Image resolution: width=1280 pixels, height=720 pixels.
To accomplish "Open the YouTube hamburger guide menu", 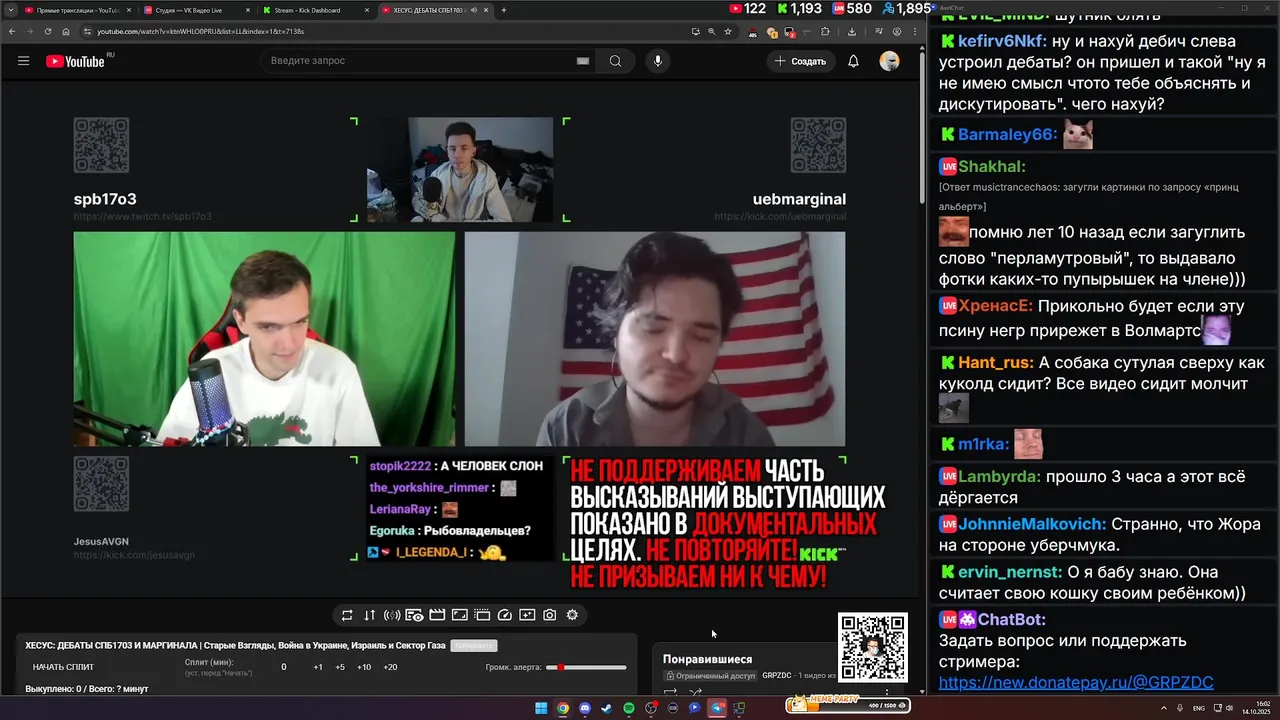I will [x=23, y=61].
